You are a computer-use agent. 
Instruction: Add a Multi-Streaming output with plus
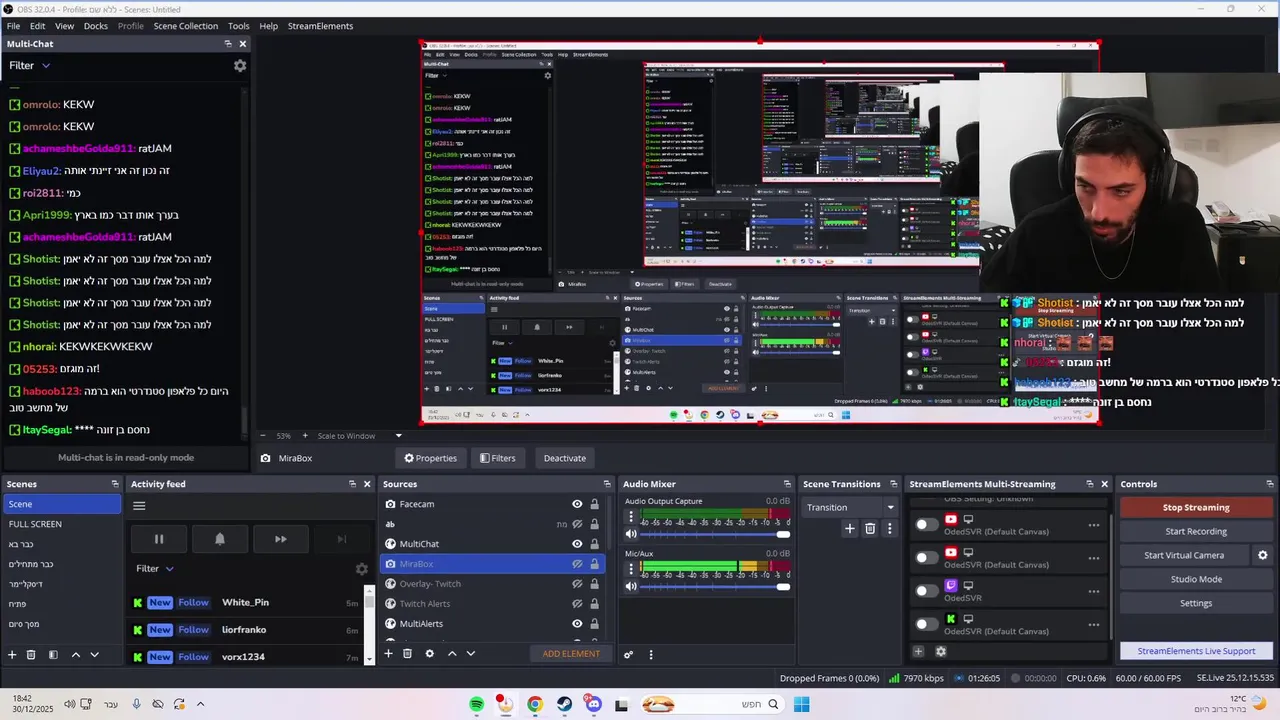[918, 652]
